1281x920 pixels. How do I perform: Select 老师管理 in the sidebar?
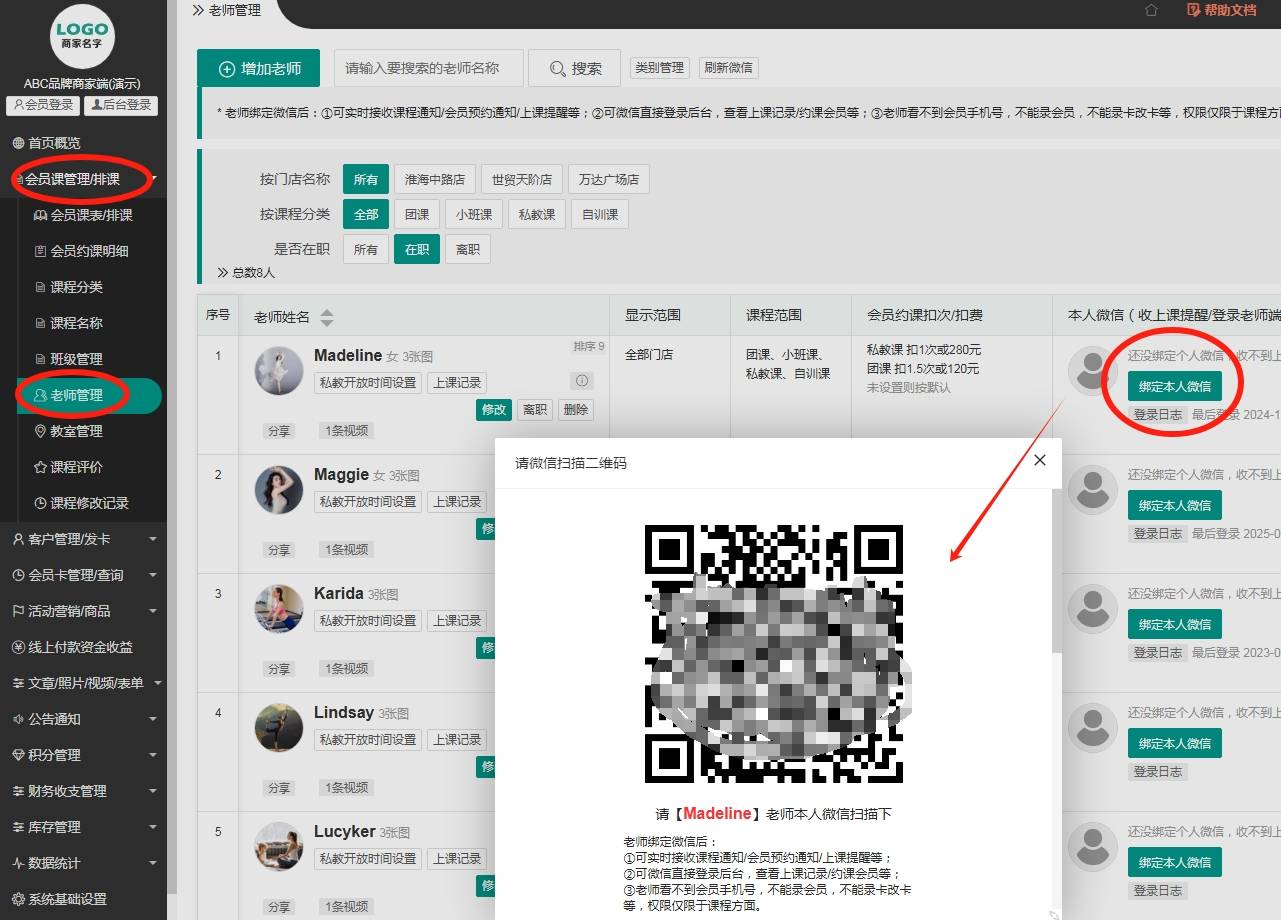91,395
